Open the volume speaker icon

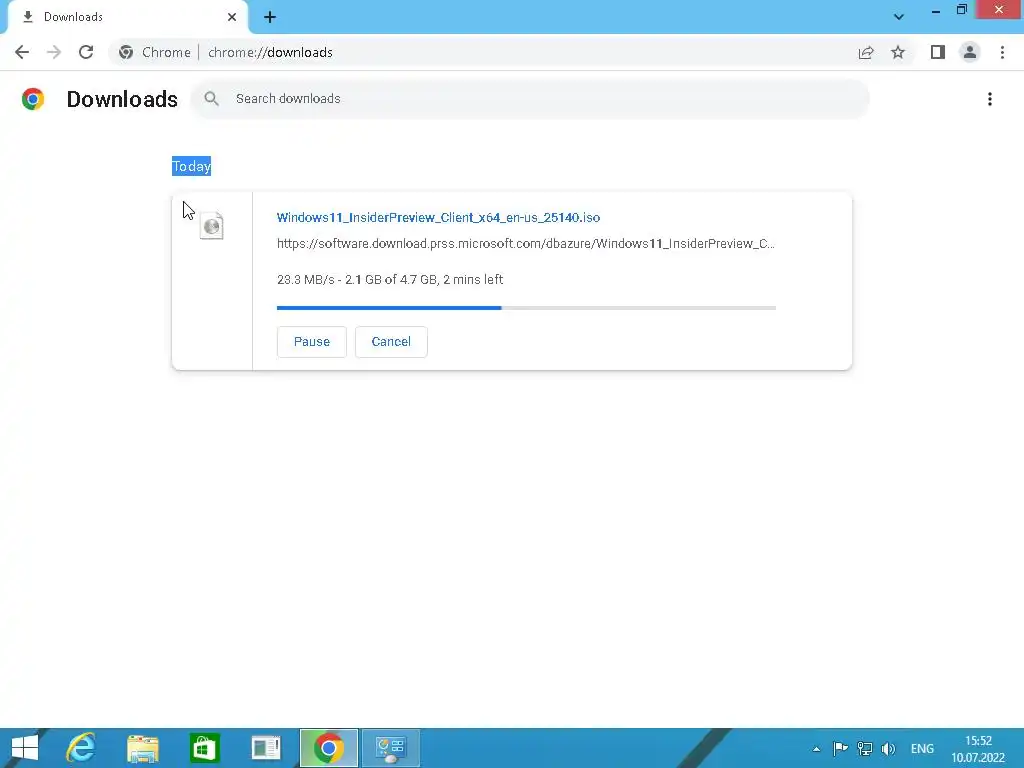pos(888,748)
